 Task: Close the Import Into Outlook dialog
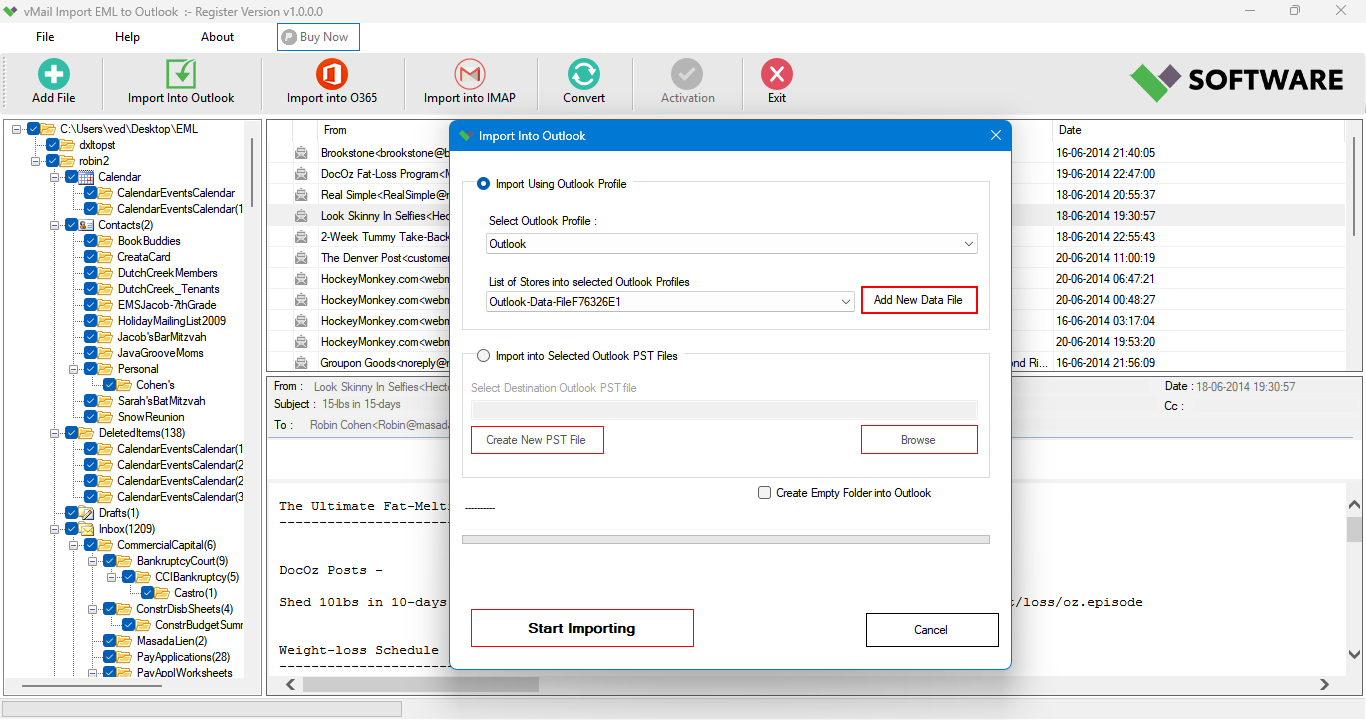pyautogui.click(x=995, y=136)
